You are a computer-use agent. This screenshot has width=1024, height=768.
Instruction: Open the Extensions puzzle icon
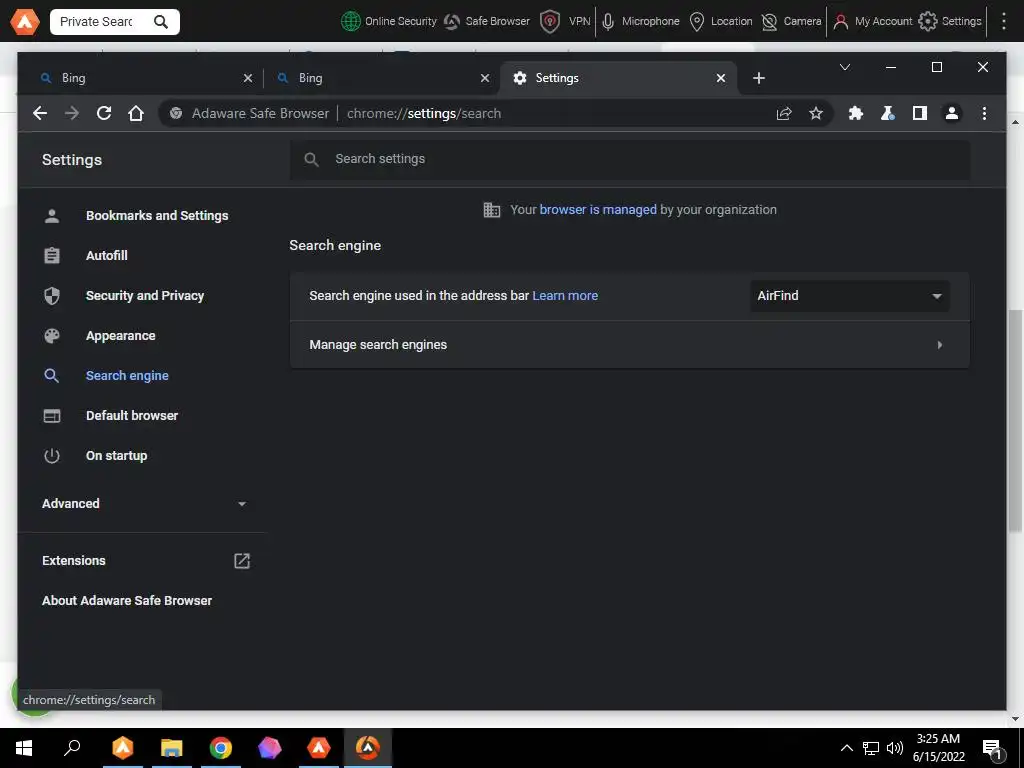[856, 114]
